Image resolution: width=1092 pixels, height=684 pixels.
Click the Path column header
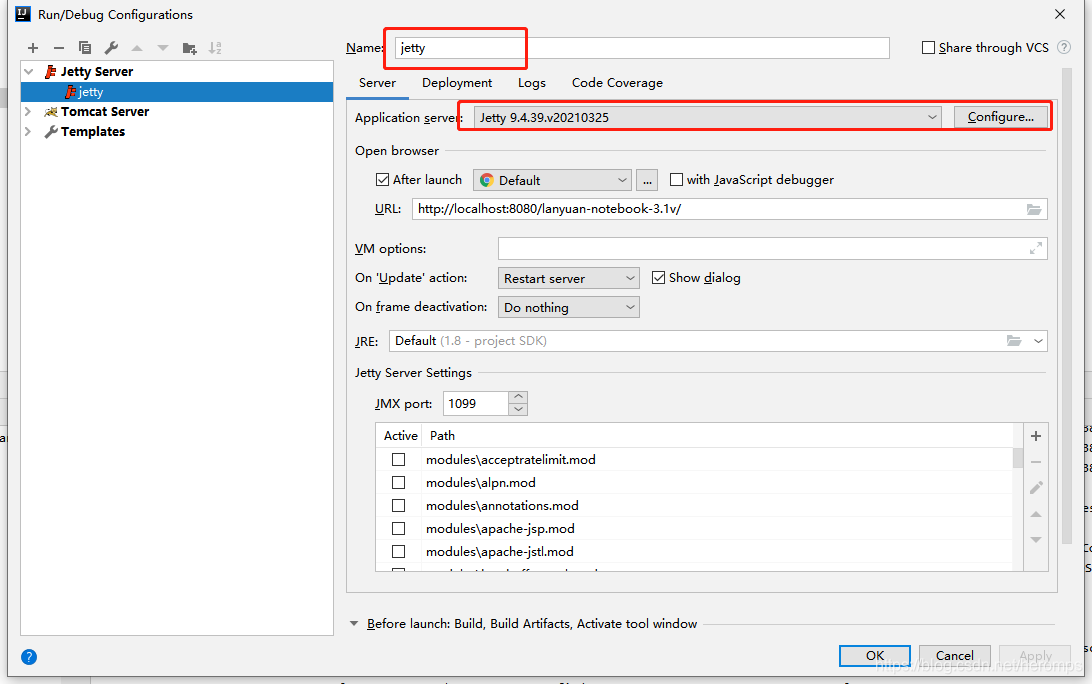coord(442,436)
